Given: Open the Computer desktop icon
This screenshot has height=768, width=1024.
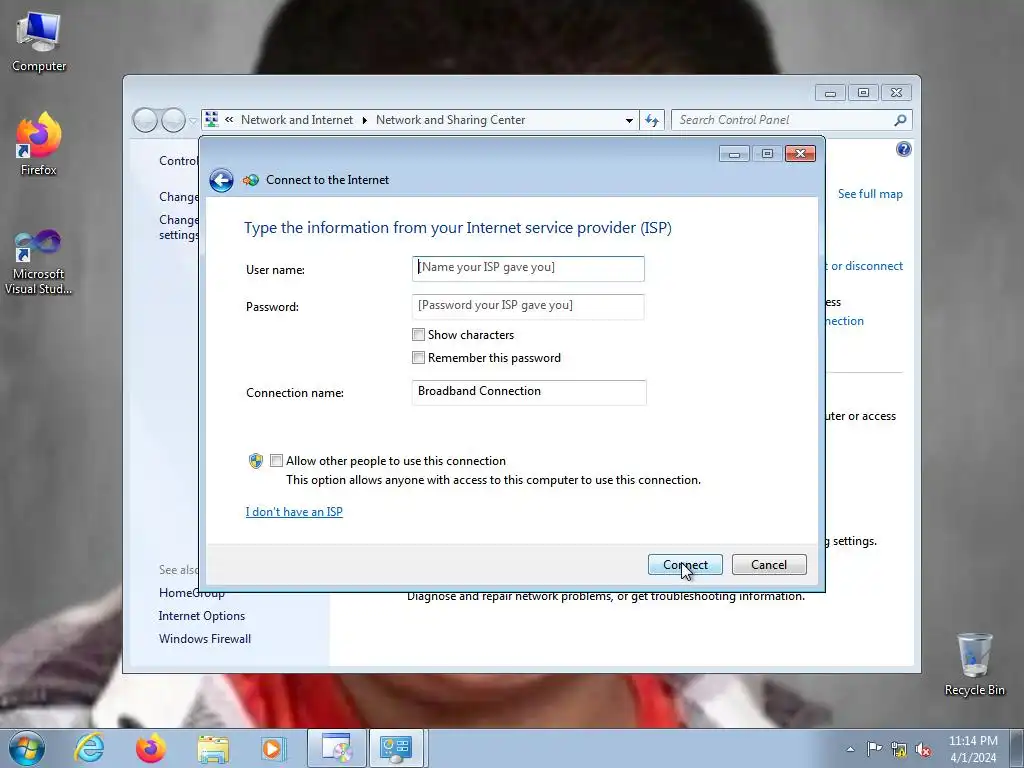Looking at the screenshot, I should (39, 42).
